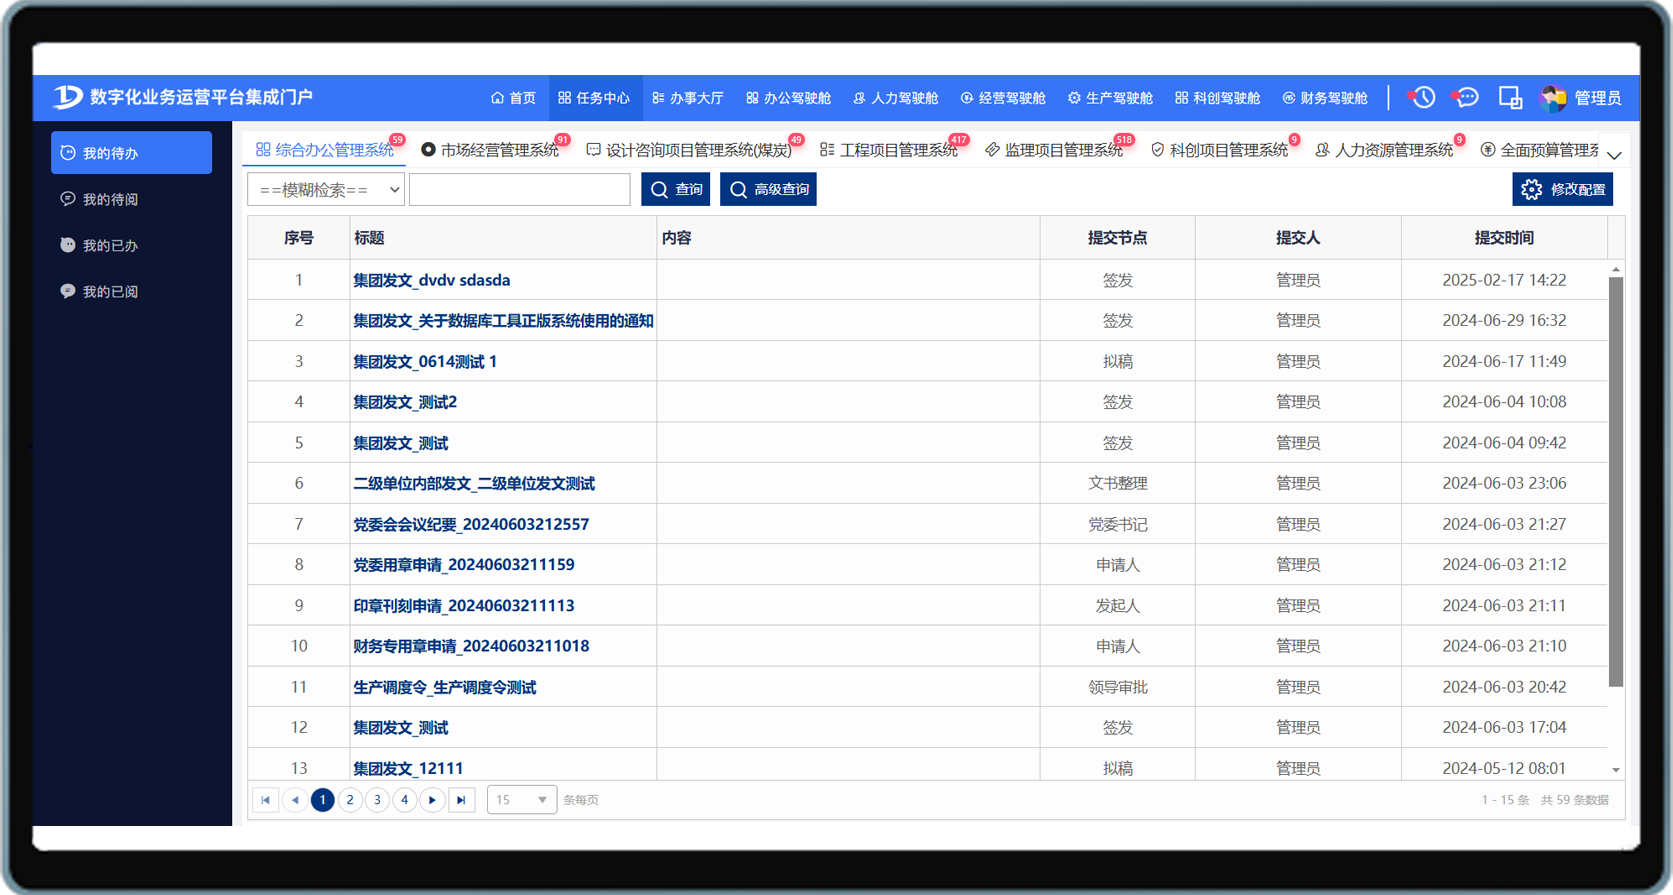Click the portal logo icon
The image size is (1673, 895).
point(68,96)
